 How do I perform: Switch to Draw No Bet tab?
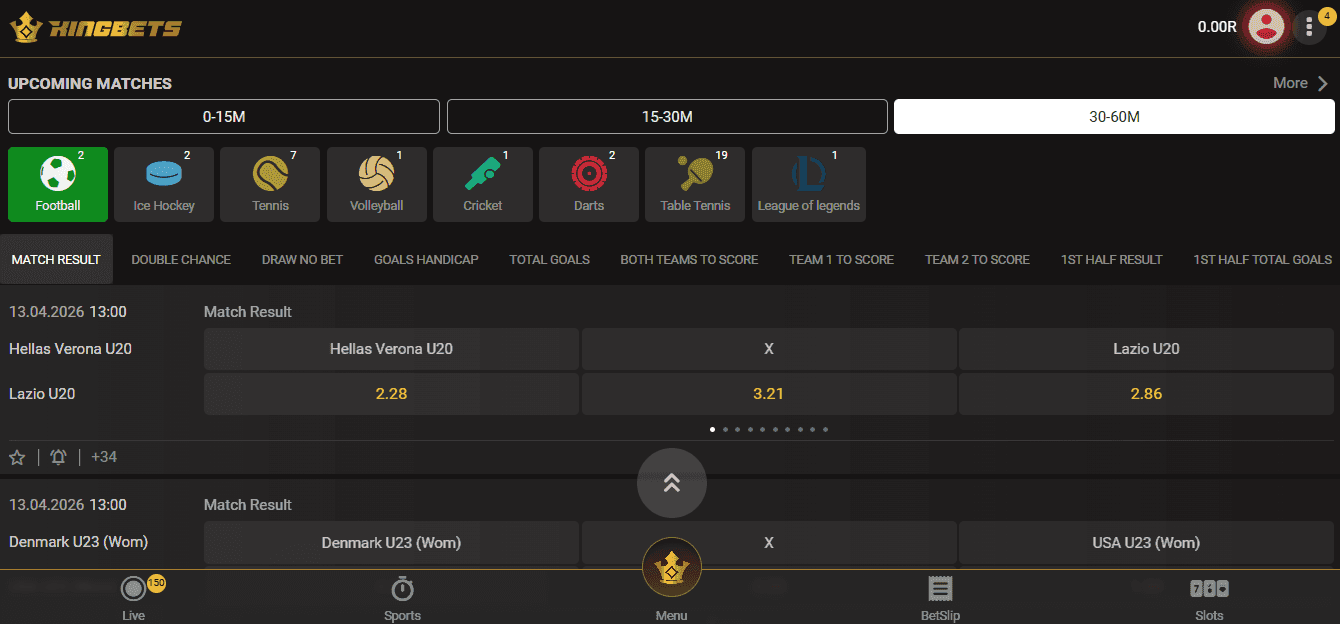tap(302, 259)
